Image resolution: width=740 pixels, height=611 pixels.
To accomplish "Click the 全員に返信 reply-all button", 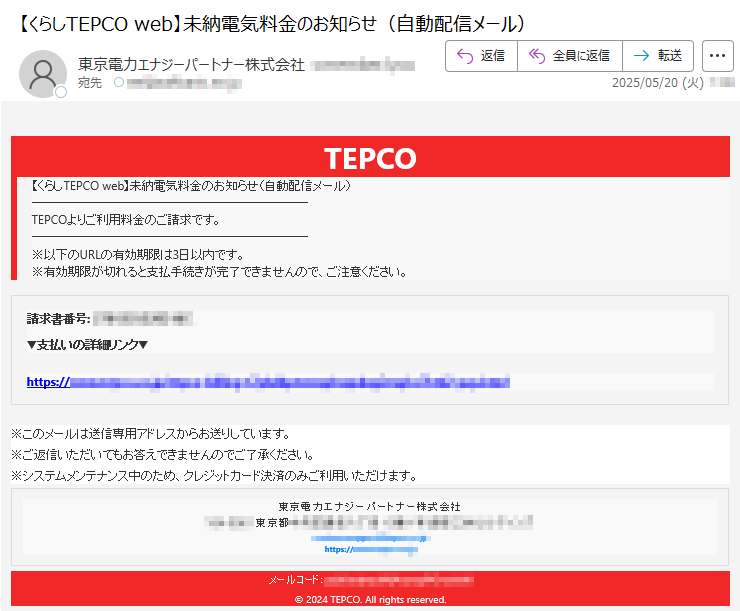I will coord(570,56).
